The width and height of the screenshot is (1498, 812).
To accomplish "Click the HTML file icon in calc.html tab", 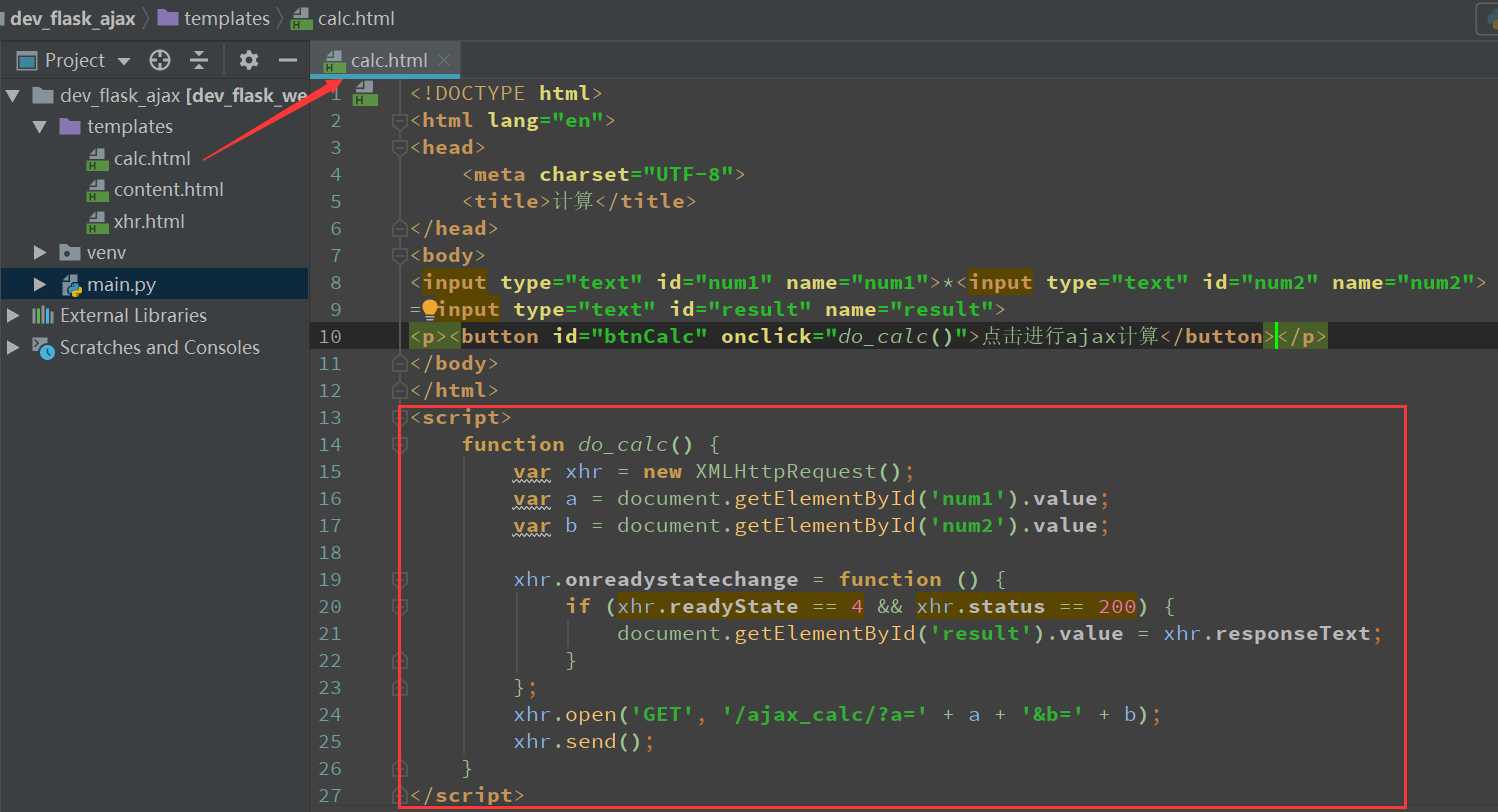I will [334, 61].
